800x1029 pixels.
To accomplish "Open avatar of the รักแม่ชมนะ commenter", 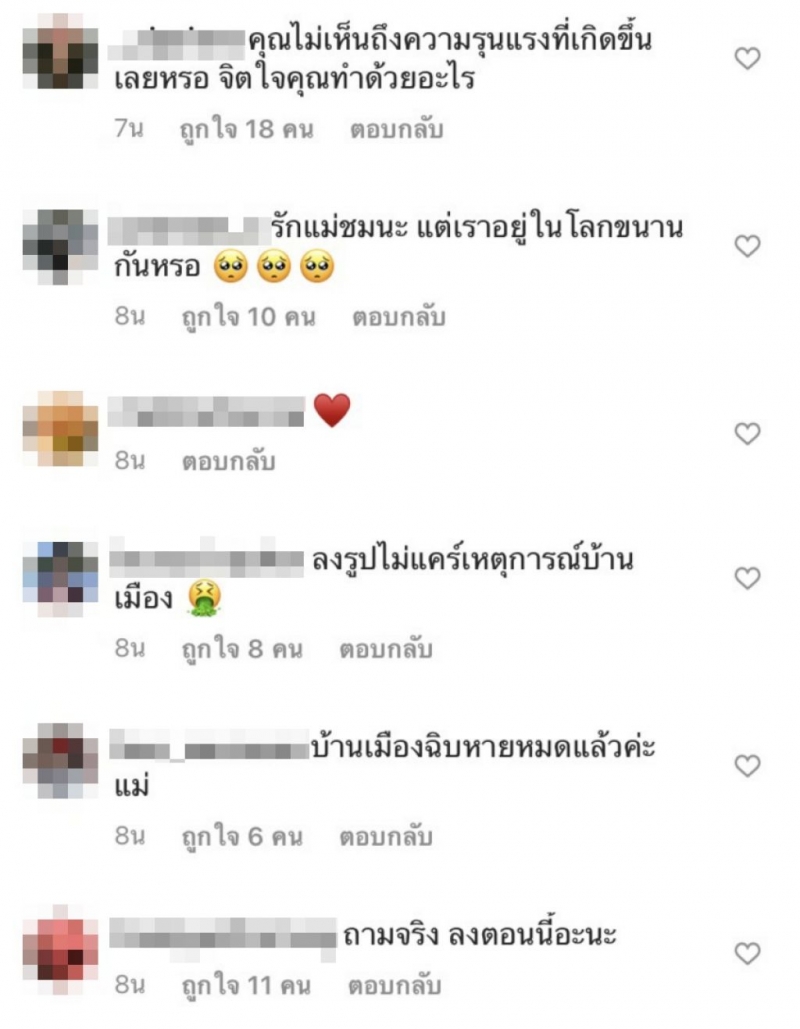I will tap(60, 247).
